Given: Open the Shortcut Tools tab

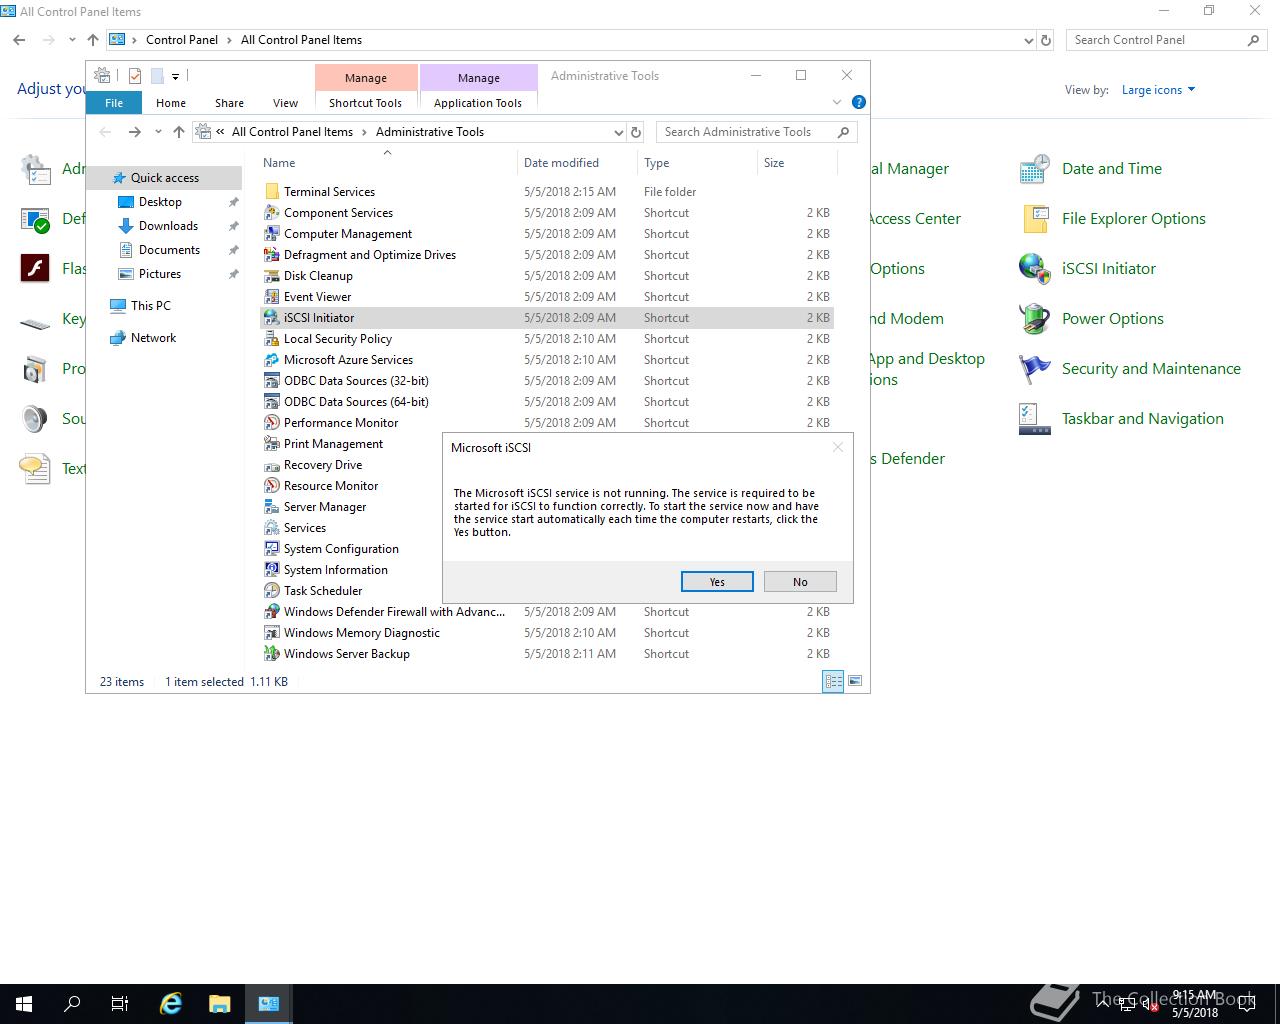Looking at the screenshot, I should (x=365, y=103).
